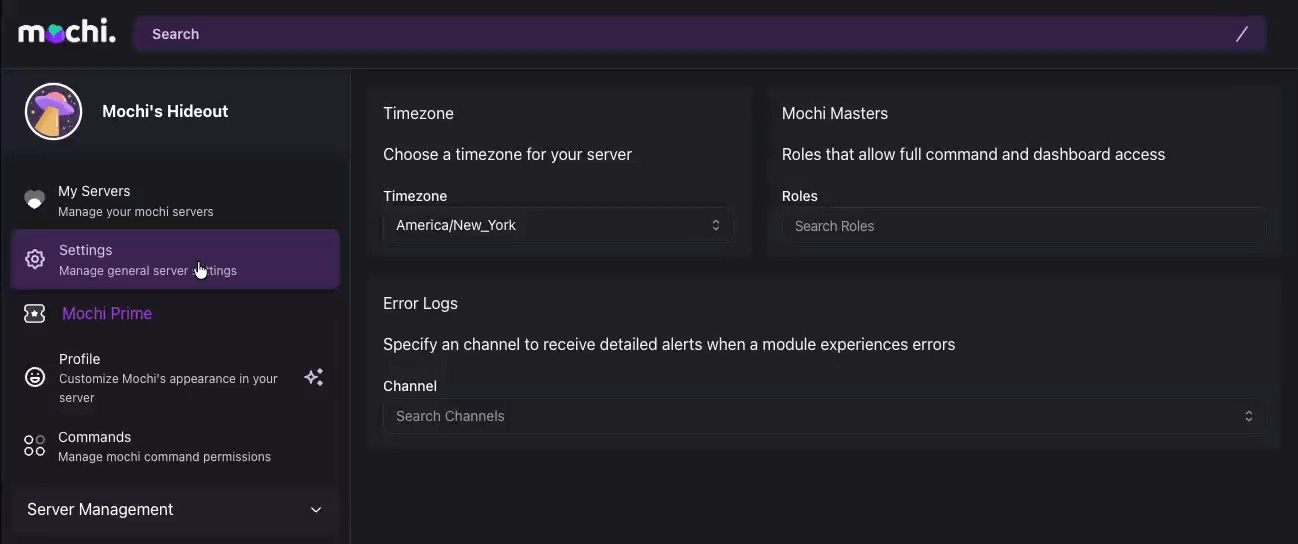The image size is (1298, 544).
Task: Click the Mochi's Hideout UFO server avatar
Action: coord(53,111)
